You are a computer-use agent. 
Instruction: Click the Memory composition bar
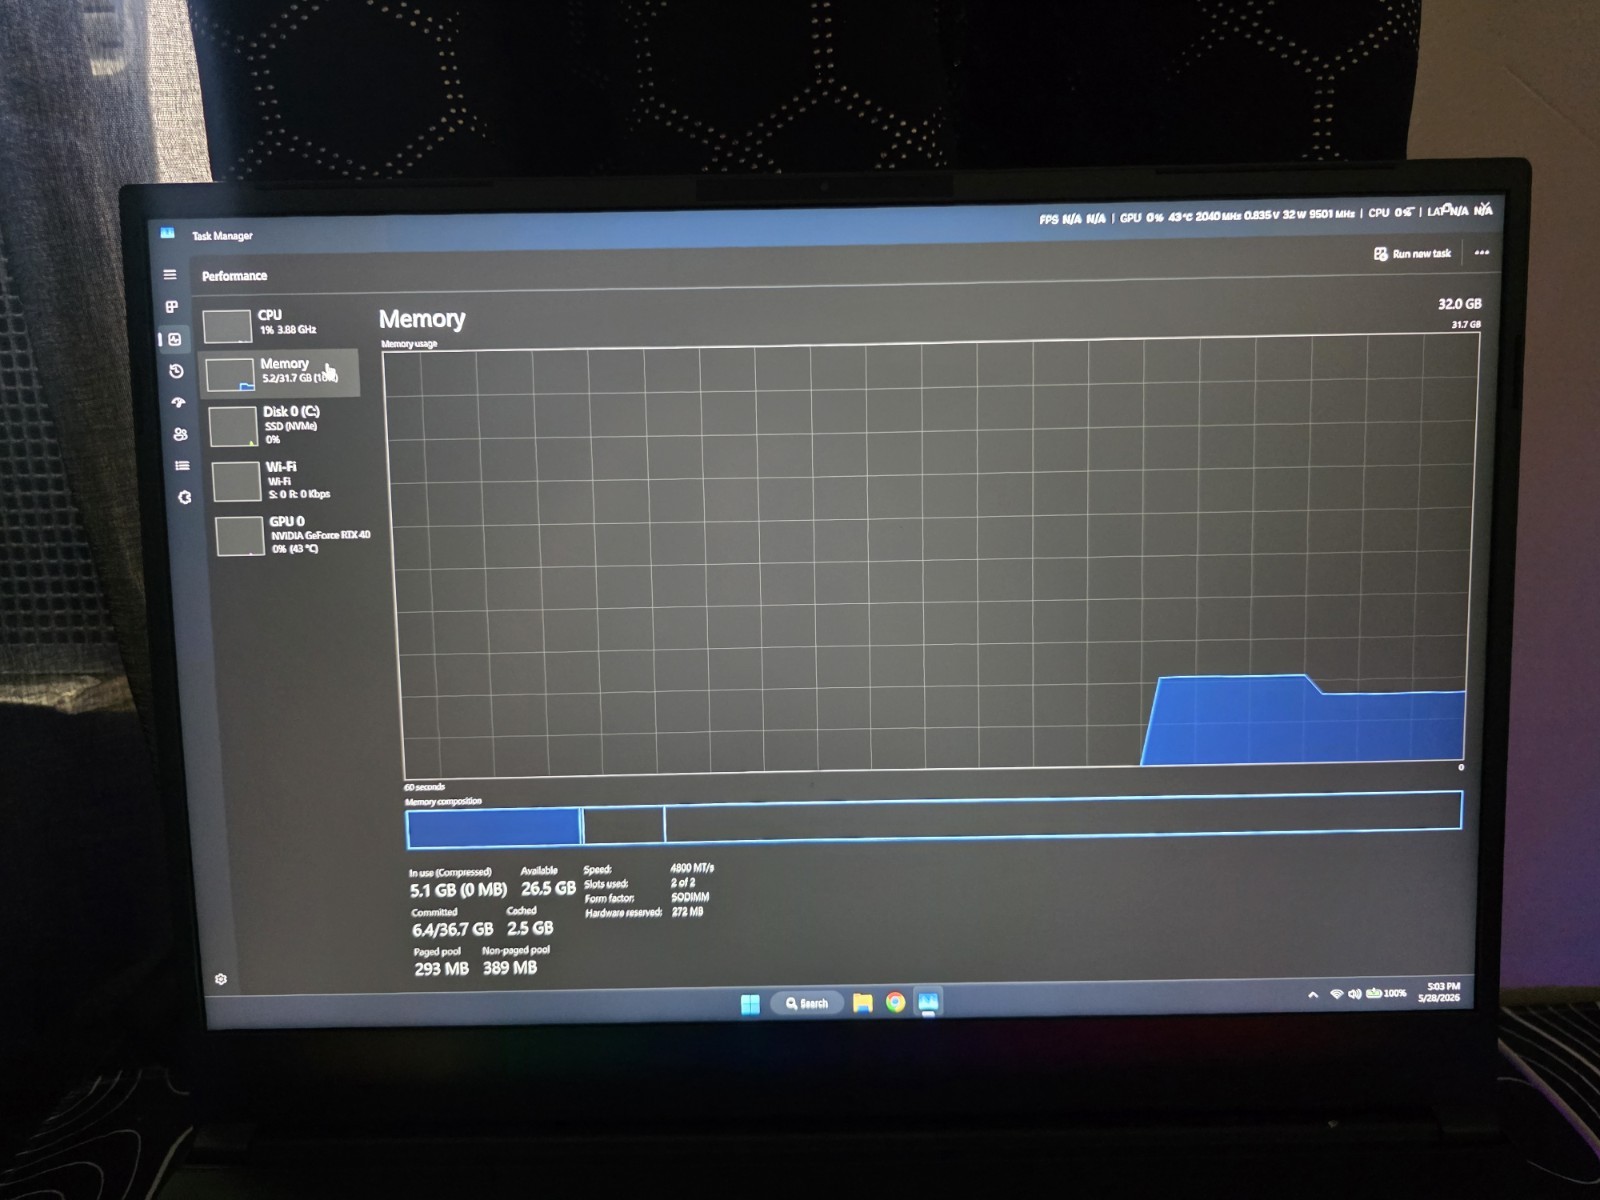pyautogui.click(x=934, y=819)
